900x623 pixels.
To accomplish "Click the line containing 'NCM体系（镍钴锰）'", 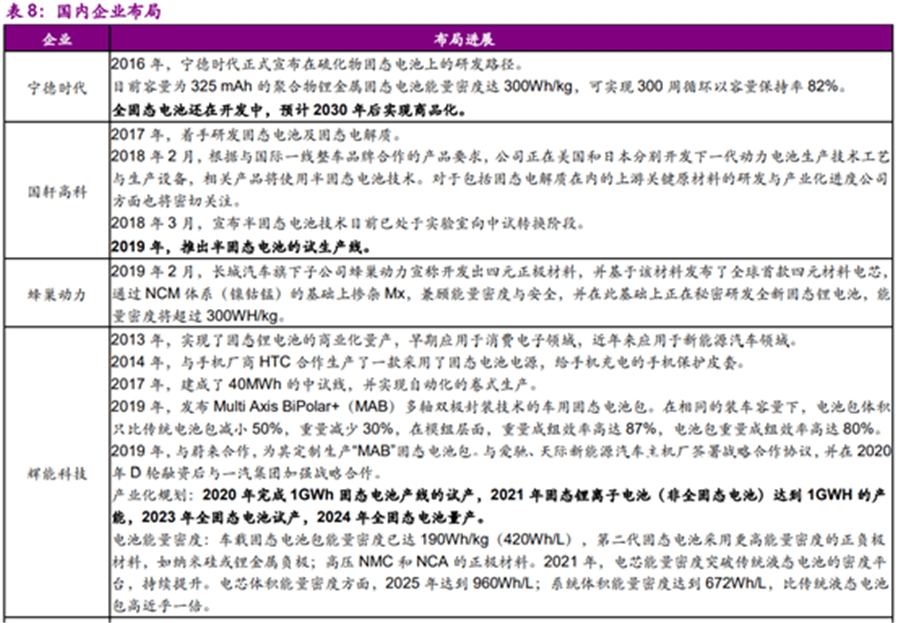I will tap(500, 293).
